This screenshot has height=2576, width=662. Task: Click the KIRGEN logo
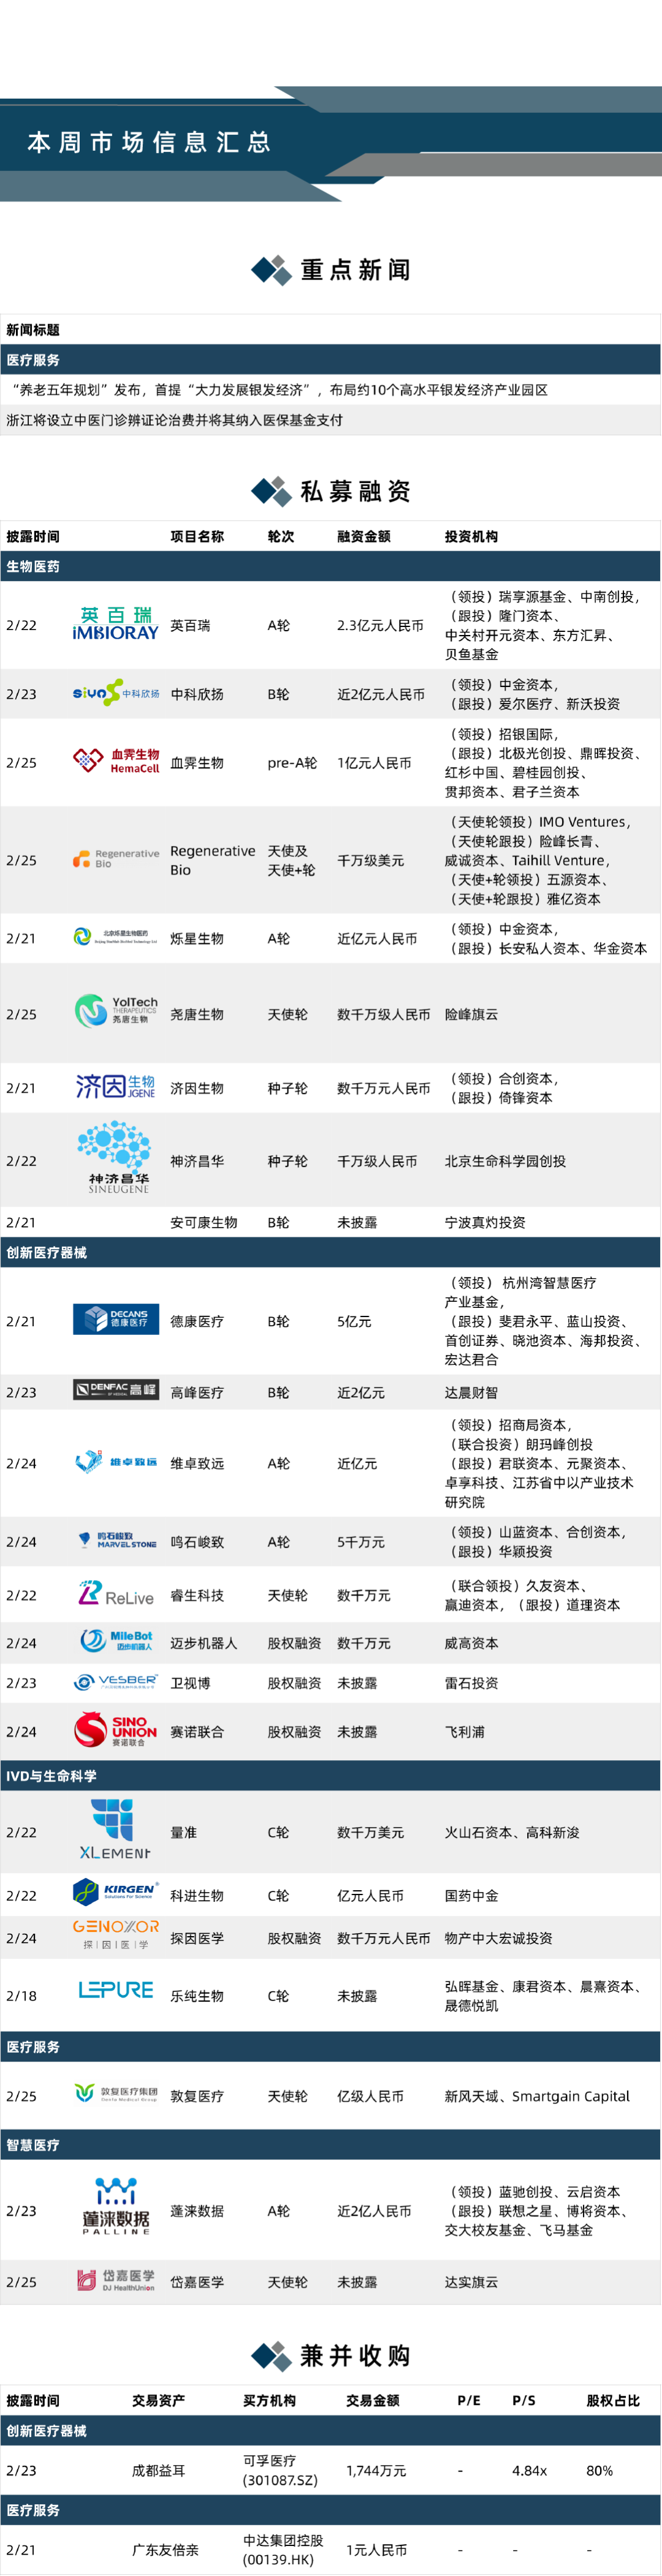point(116,1893)
